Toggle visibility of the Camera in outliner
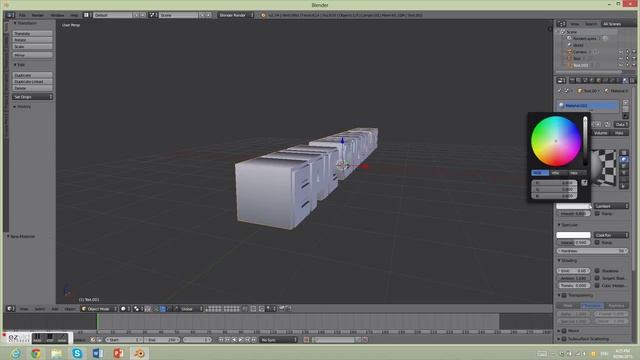Viewport: 640px width, 360px height. [x=621, y=52]
